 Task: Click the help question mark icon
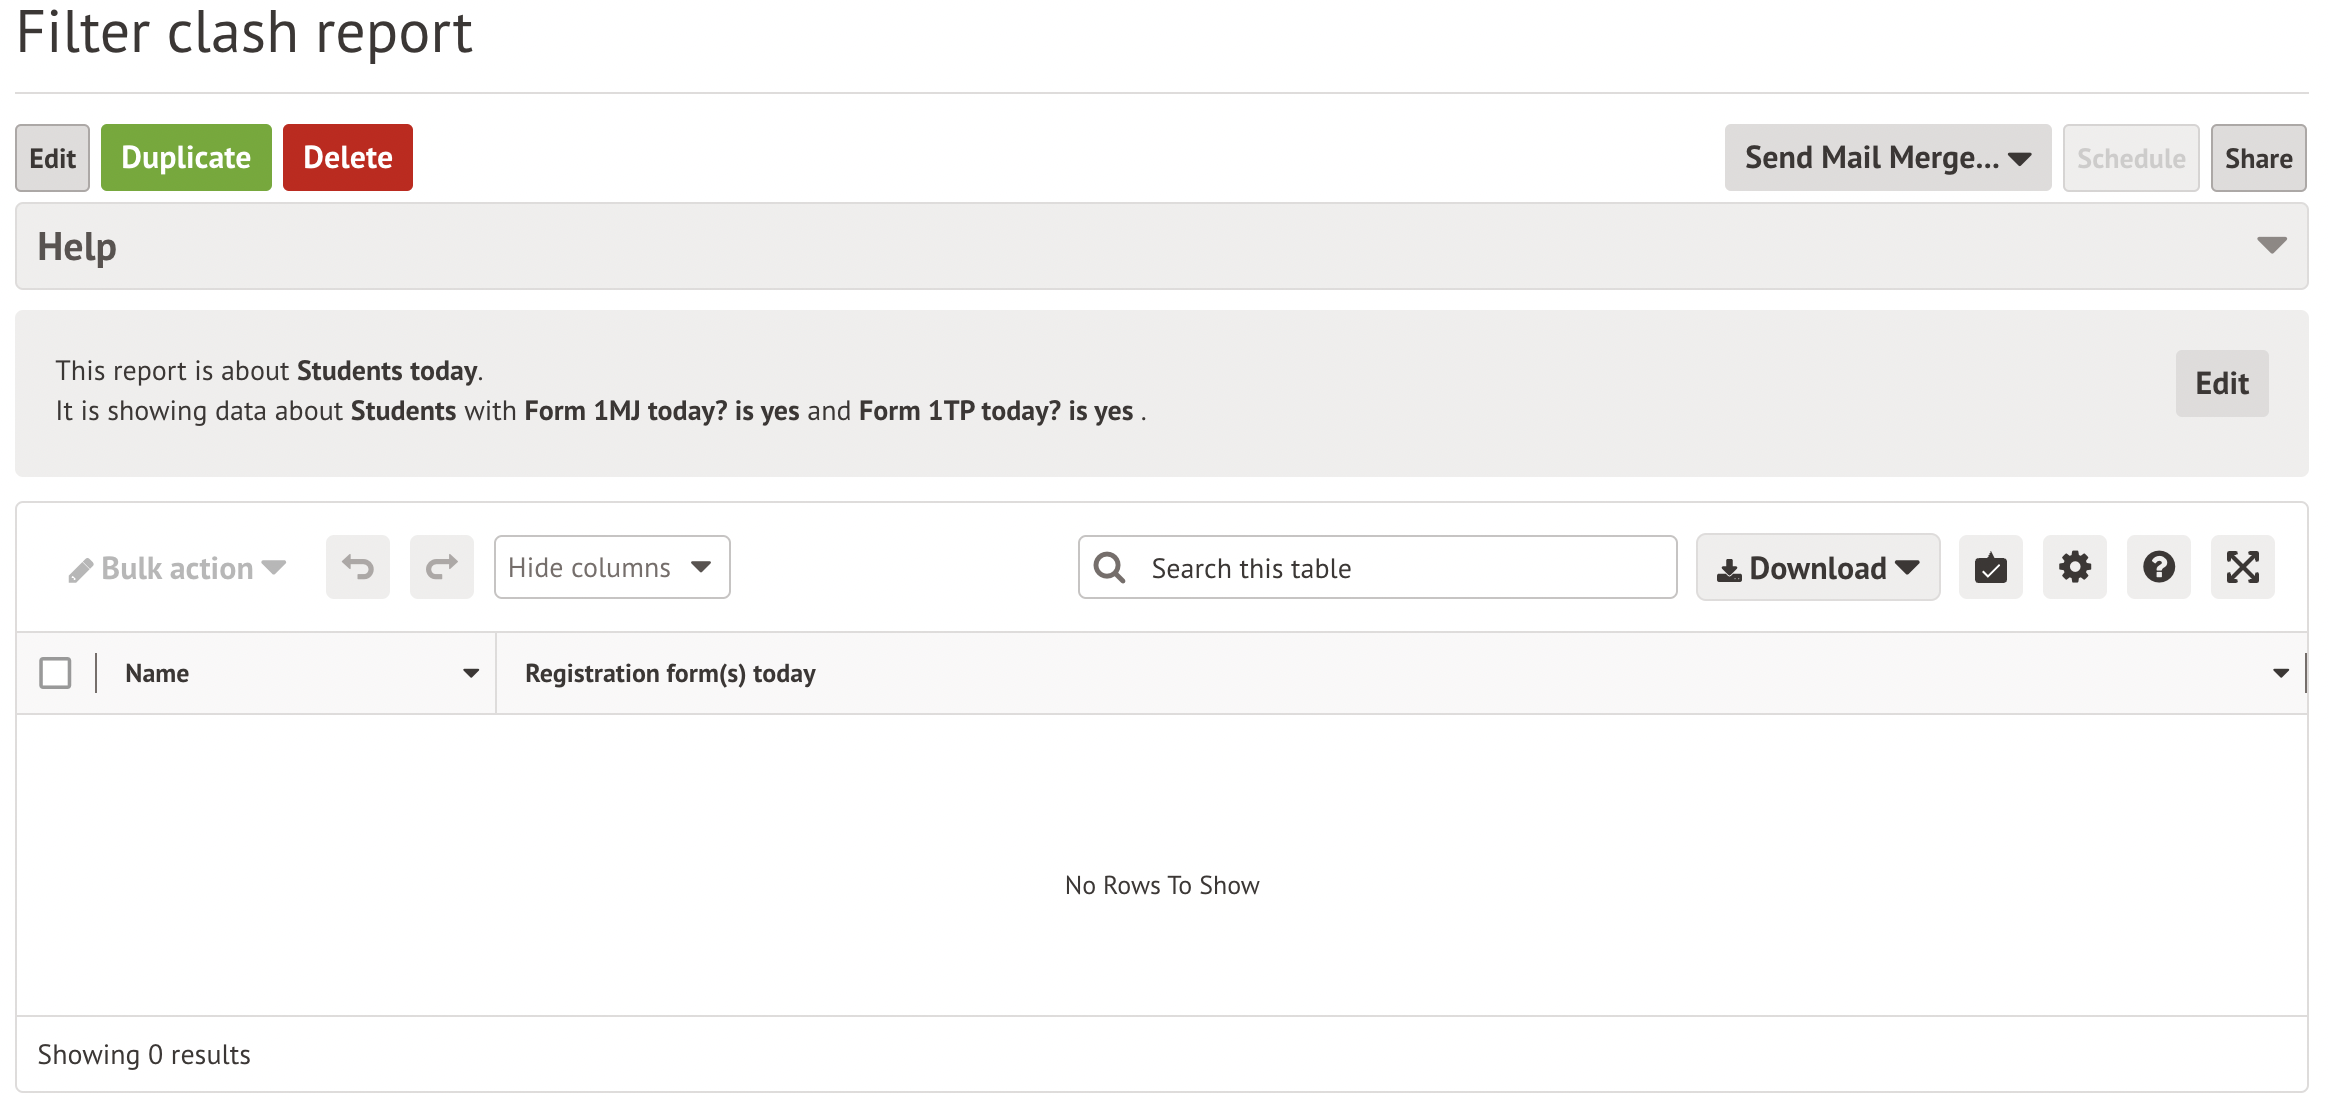point(2160,566)
